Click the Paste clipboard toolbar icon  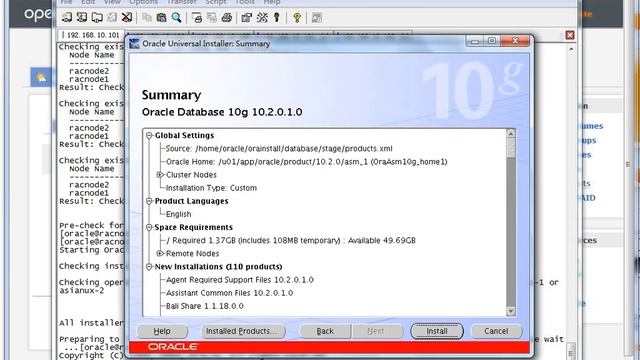(x=162, y=17)
